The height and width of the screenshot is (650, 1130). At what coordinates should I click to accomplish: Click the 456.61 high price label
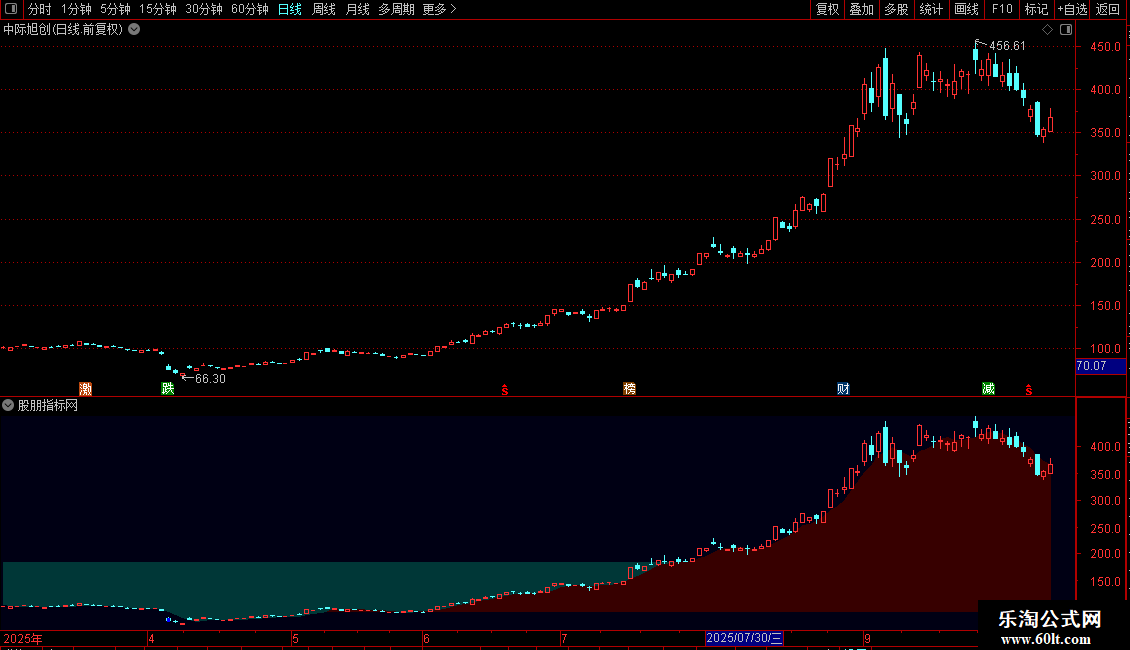(1007, 45)
